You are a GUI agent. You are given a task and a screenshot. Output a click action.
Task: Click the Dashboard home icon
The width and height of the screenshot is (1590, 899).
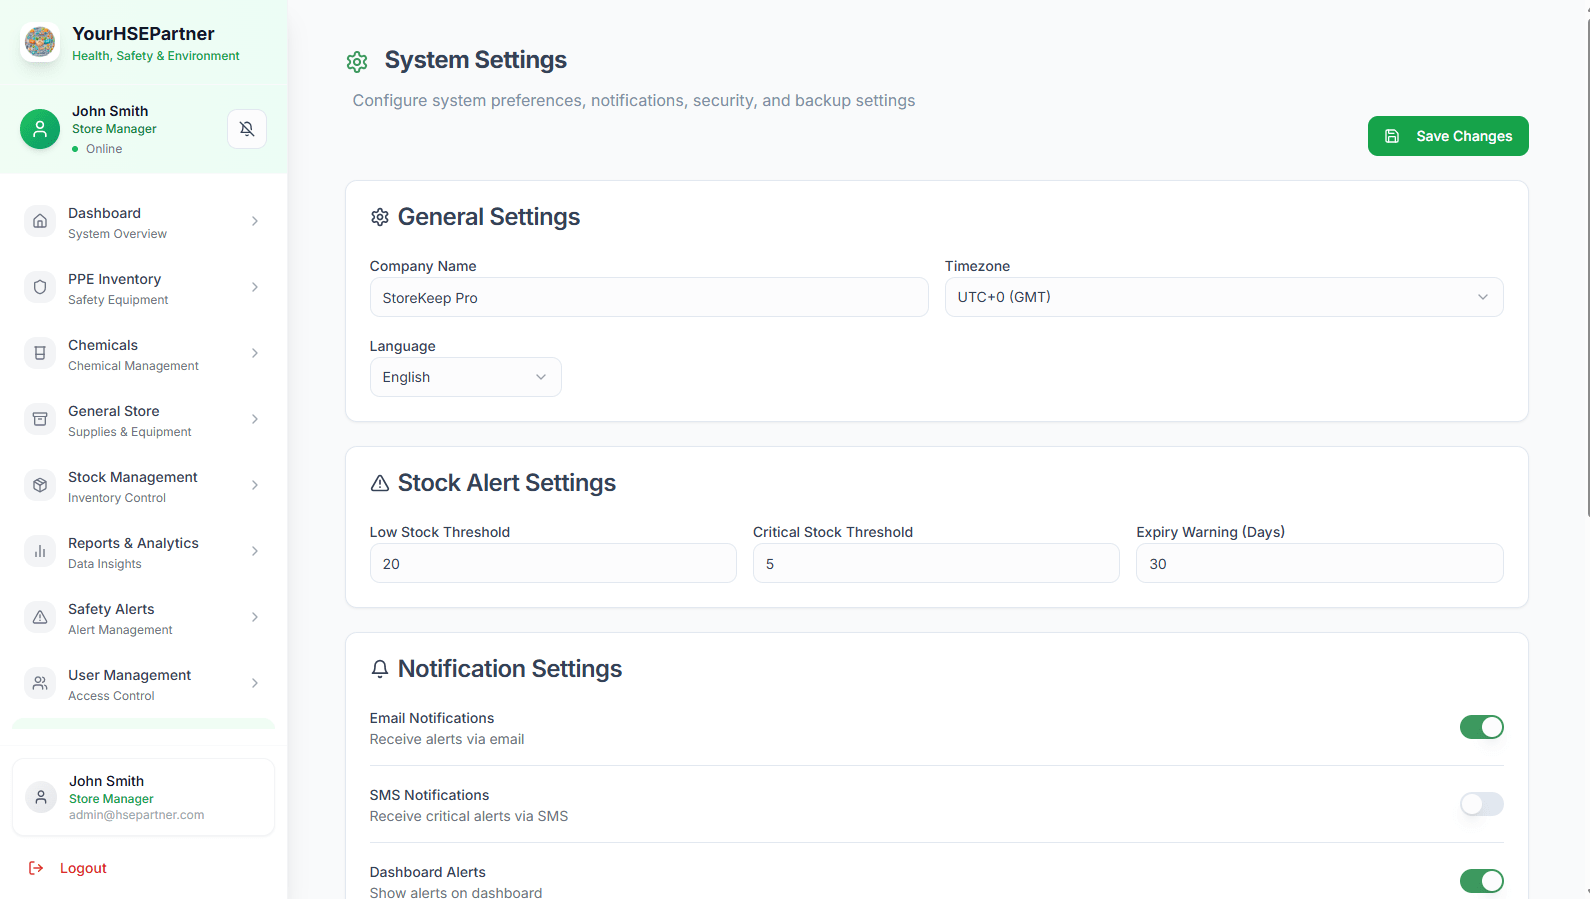tap(40, 221)
